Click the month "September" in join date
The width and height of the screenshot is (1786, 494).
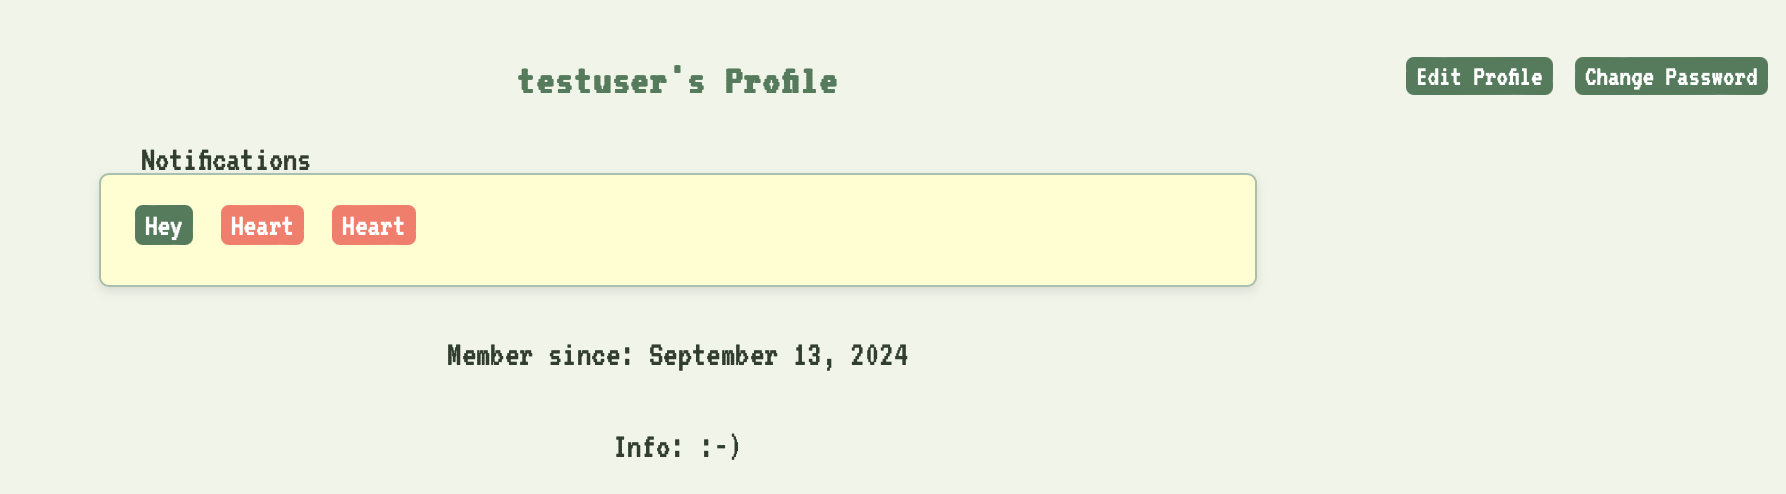(712, 355)
